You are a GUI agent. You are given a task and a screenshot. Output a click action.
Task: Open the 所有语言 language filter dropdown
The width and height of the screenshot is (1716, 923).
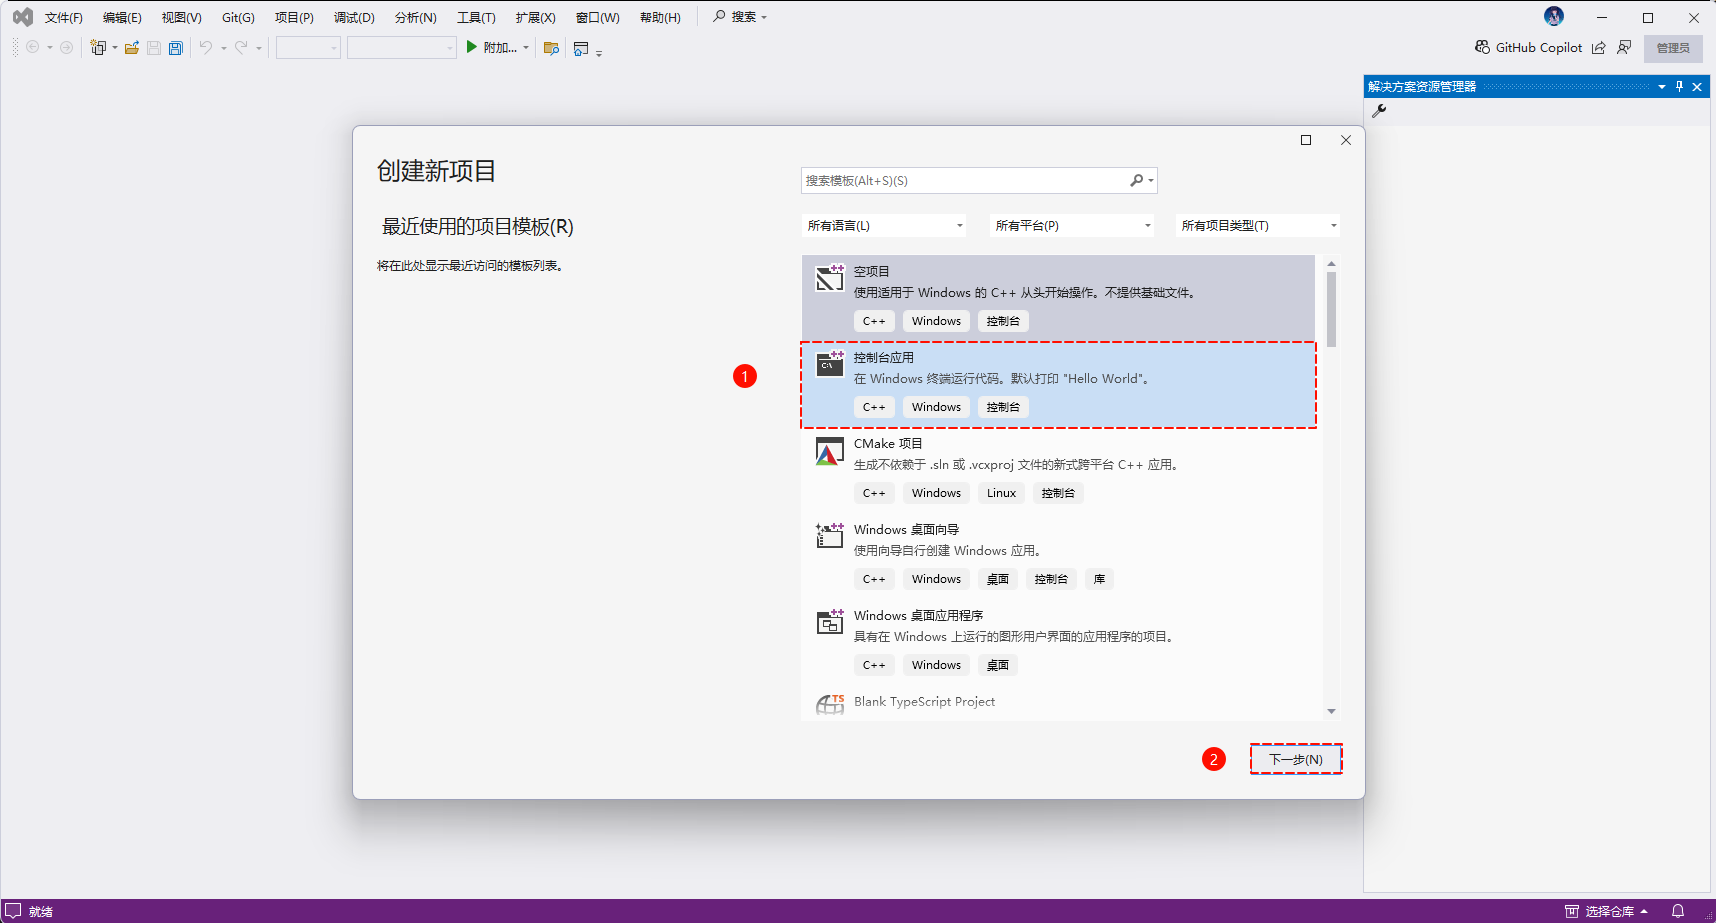tap(884, 226)
